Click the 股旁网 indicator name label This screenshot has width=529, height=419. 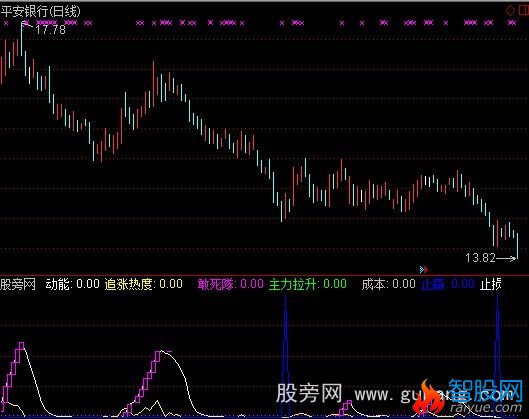click(18, 284)
